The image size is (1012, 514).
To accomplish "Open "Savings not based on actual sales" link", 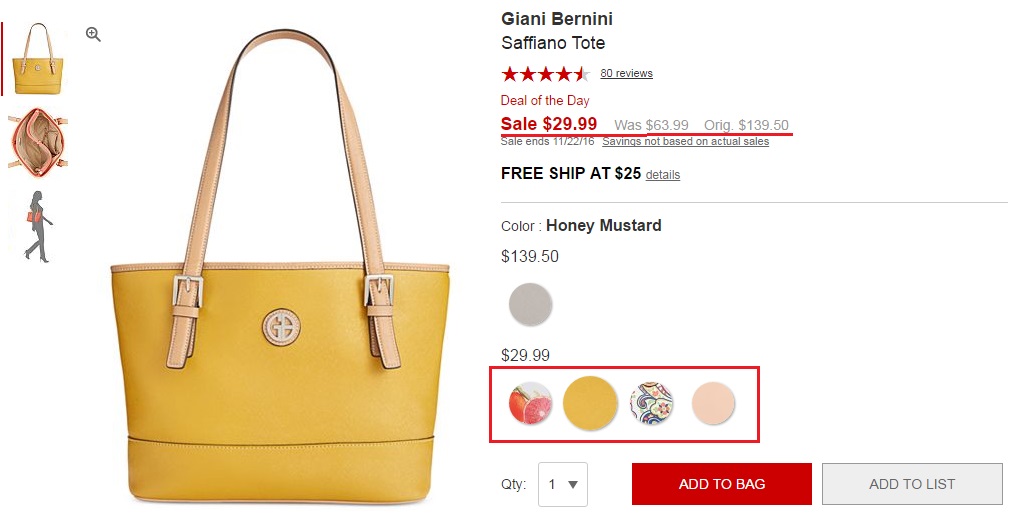I will [x=685, y=142].
